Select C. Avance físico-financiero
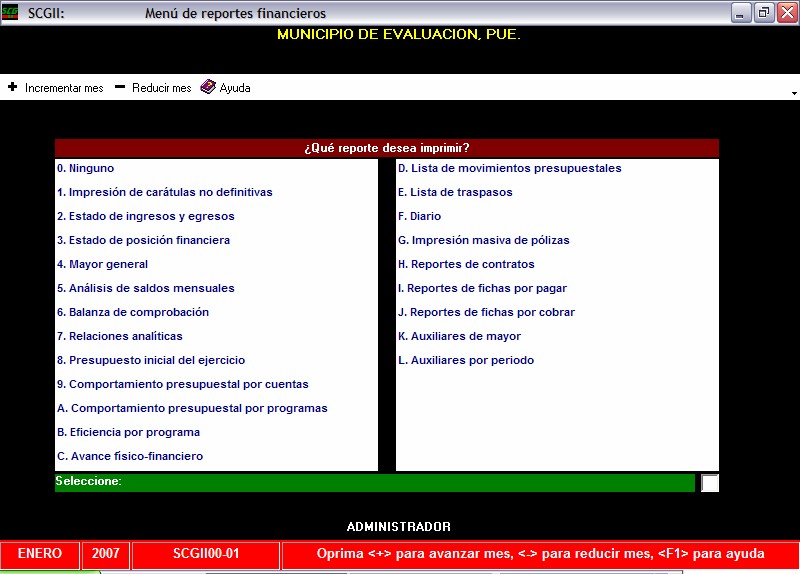 130,456
